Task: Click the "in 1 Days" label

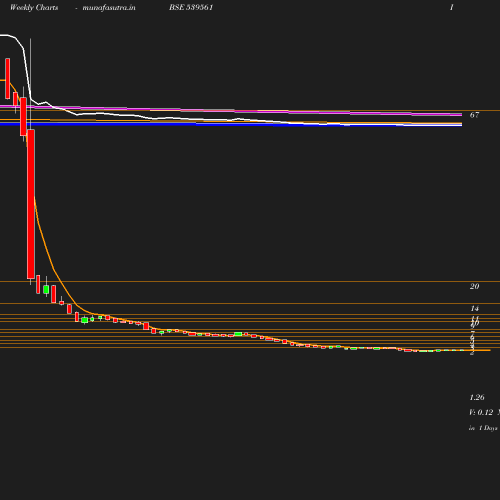Action: pyautogui.click(x=483, y=428)
